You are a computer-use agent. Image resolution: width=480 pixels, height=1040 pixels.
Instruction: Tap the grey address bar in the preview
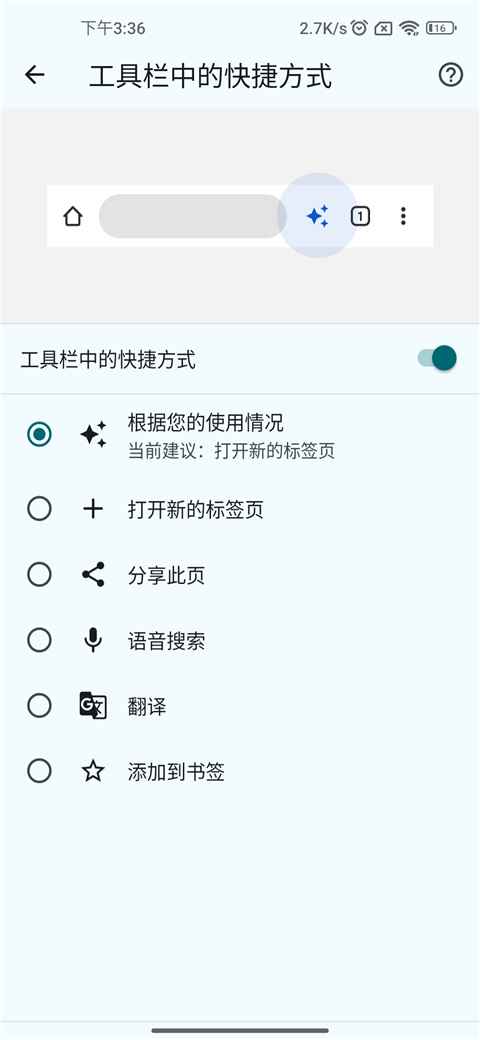coord(193,216)
